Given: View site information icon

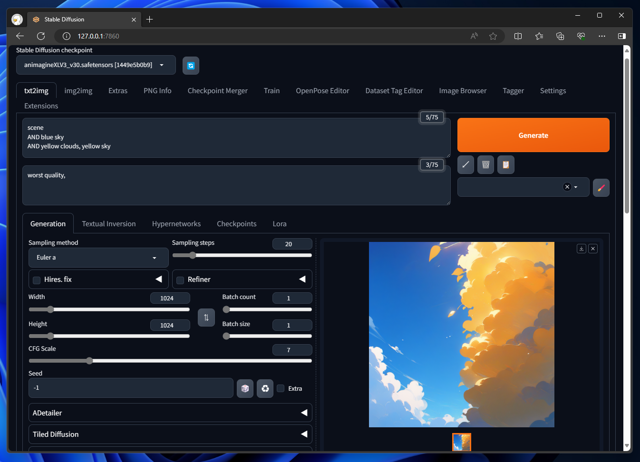Looking at the screenshot, I should (66, 36).
